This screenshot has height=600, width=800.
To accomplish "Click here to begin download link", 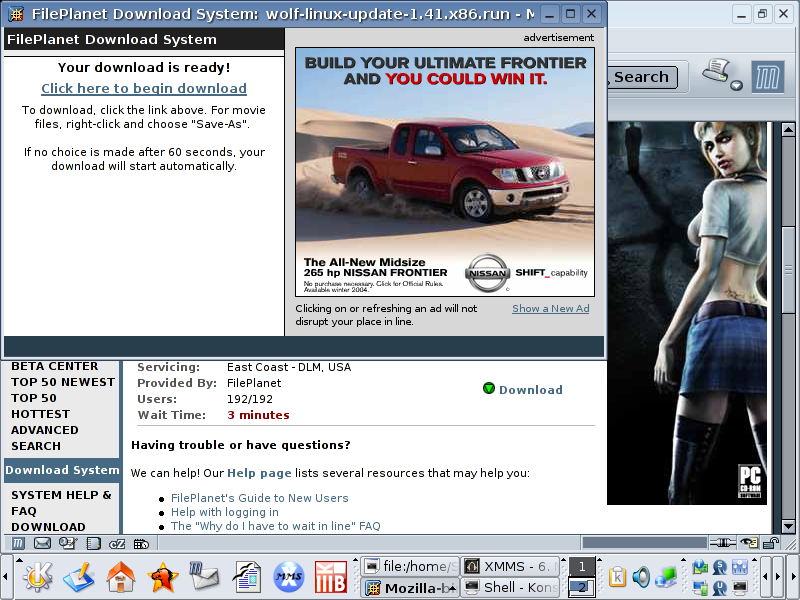I will coord(144,88).
